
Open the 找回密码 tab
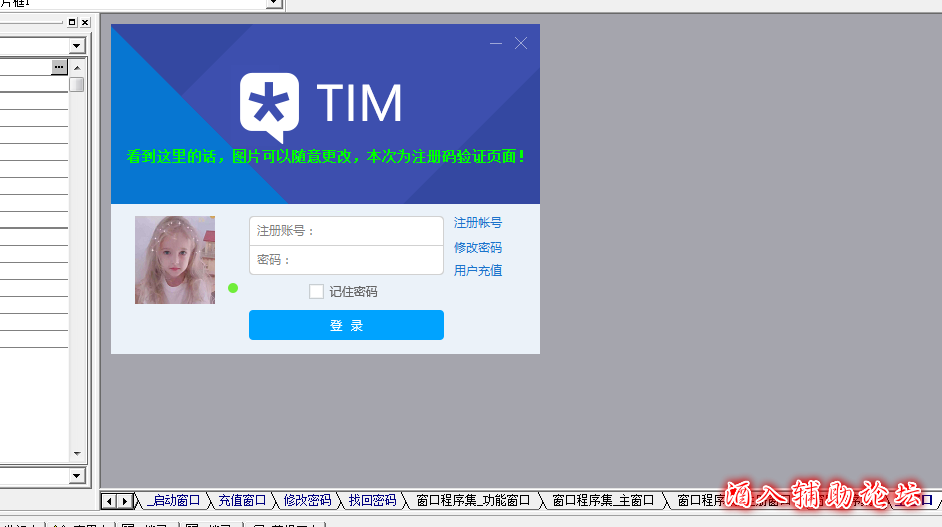point(372,501)
